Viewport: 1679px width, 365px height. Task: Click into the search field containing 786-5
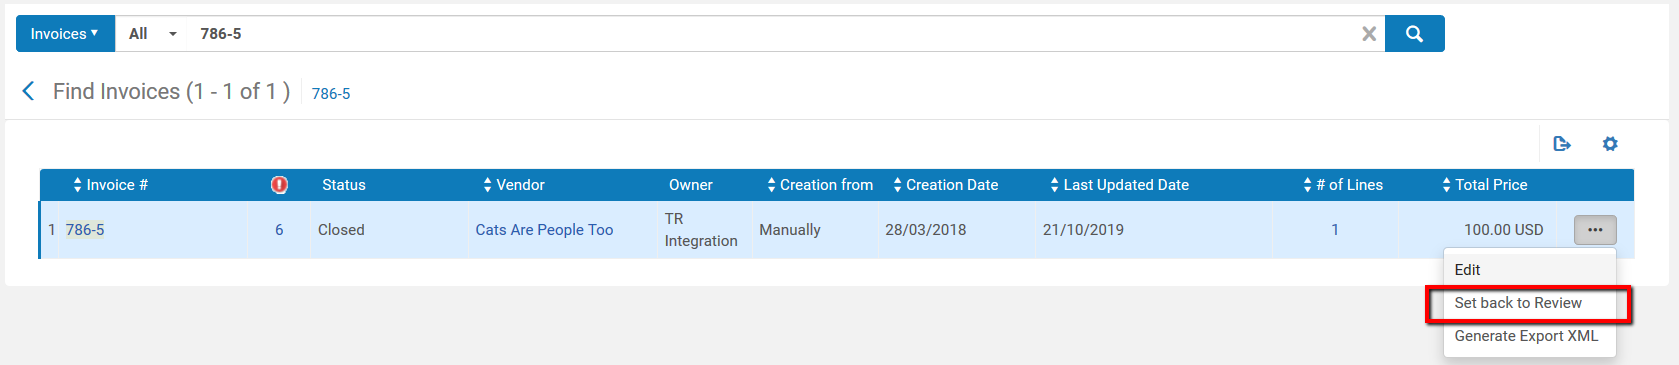click(770, 34)
